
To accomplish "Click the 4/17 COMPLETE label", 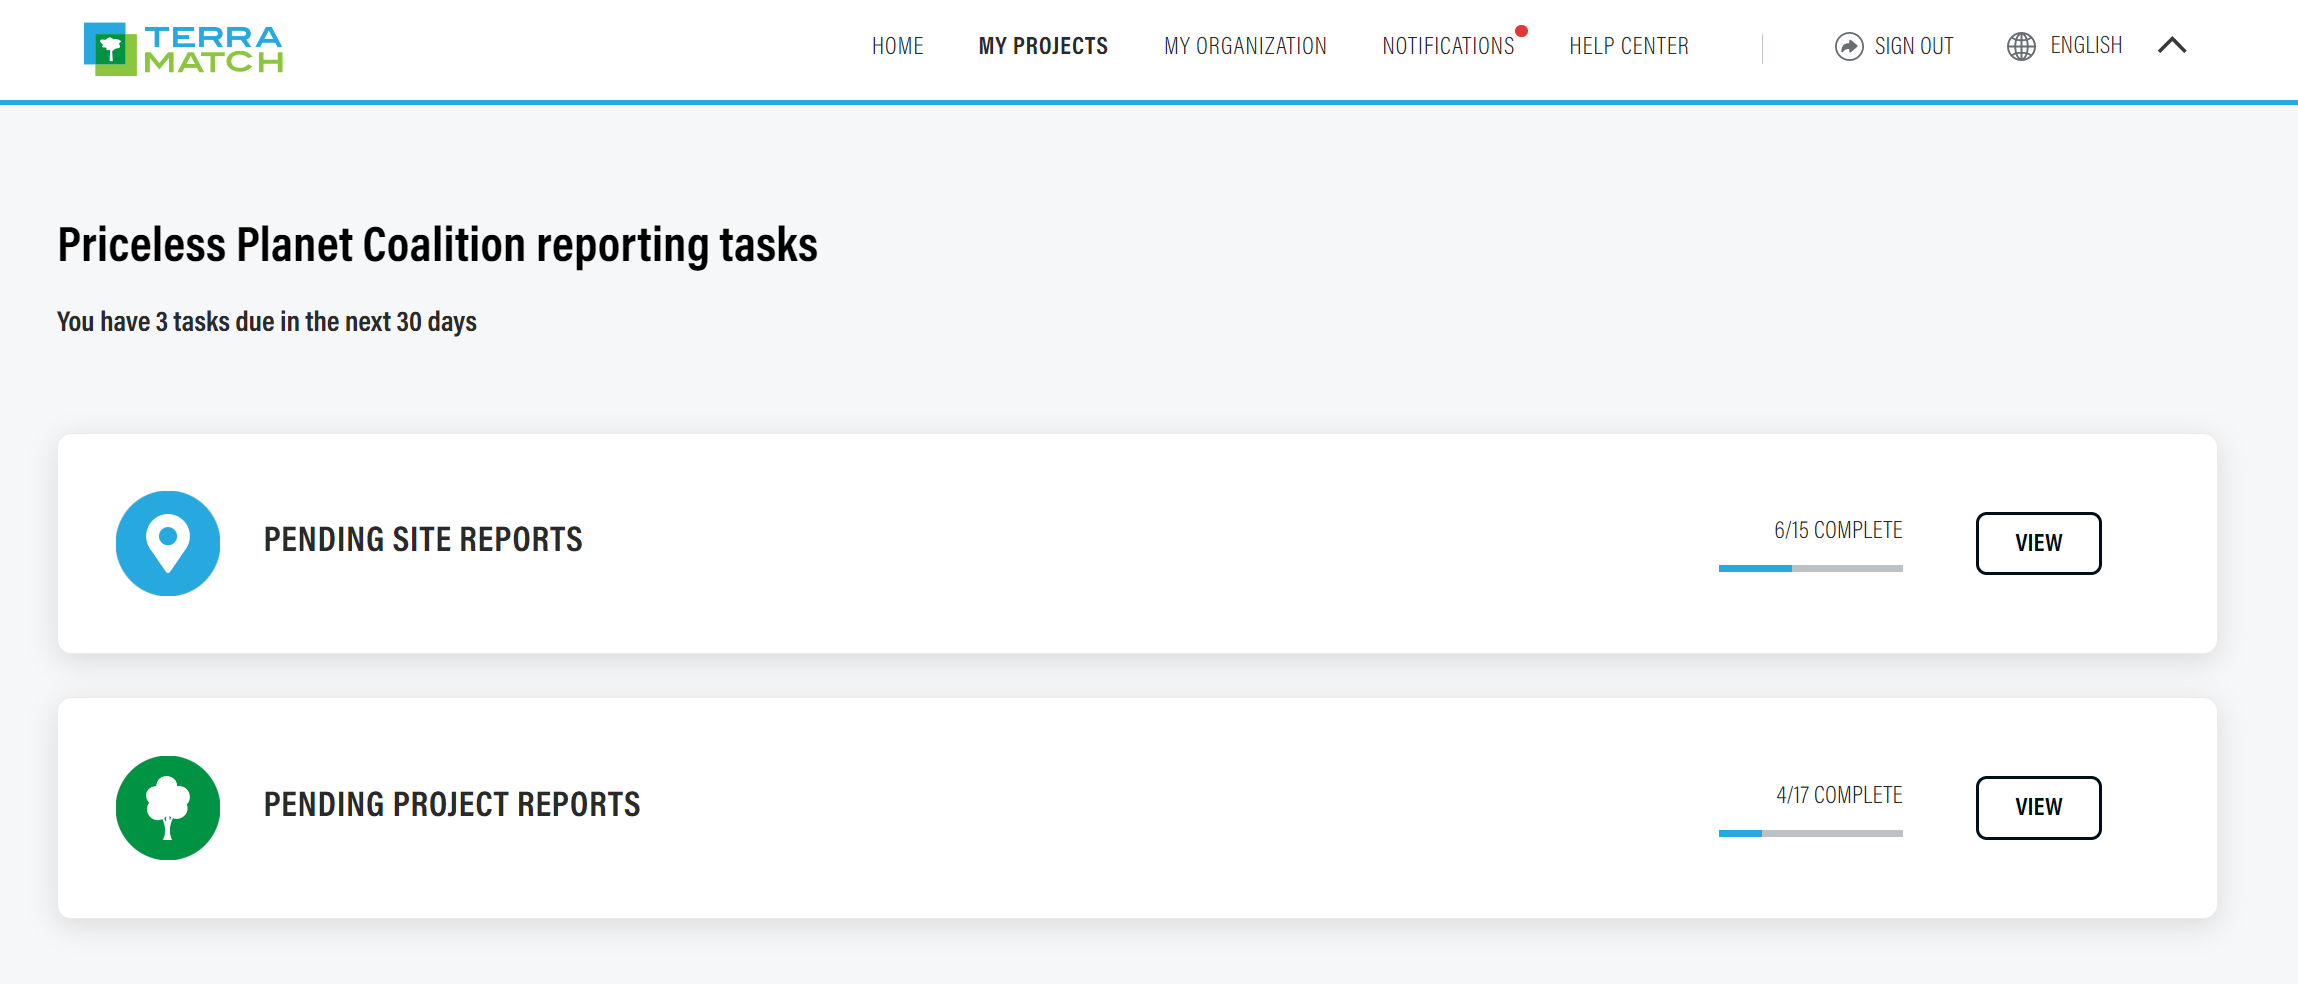I will [x=1839, y=795].
